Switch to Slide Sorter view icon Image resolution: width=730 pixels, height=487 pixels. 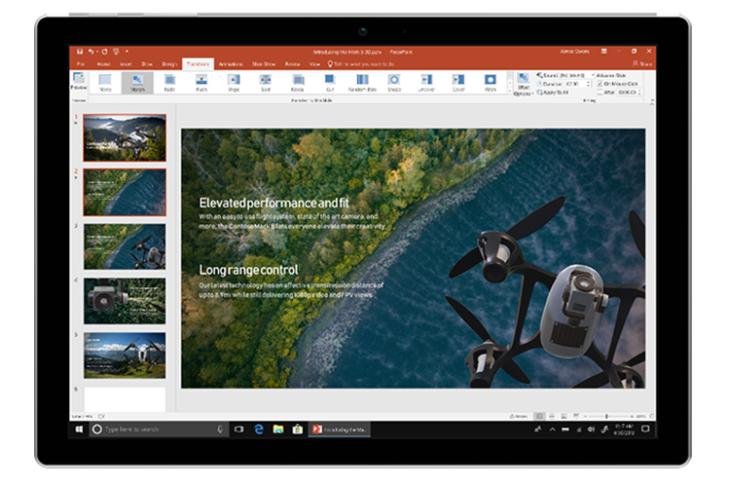point(552,416)
